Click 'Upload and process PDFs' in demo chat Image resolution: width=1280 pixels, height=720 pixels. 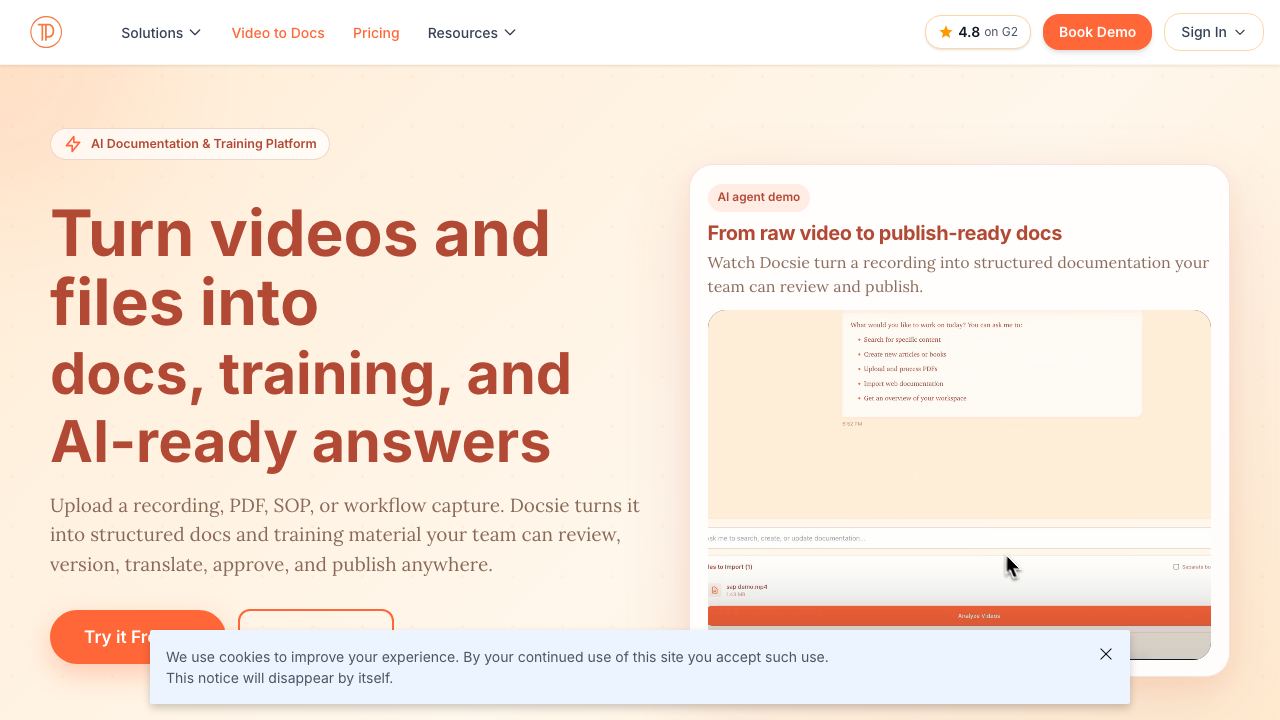900,369
